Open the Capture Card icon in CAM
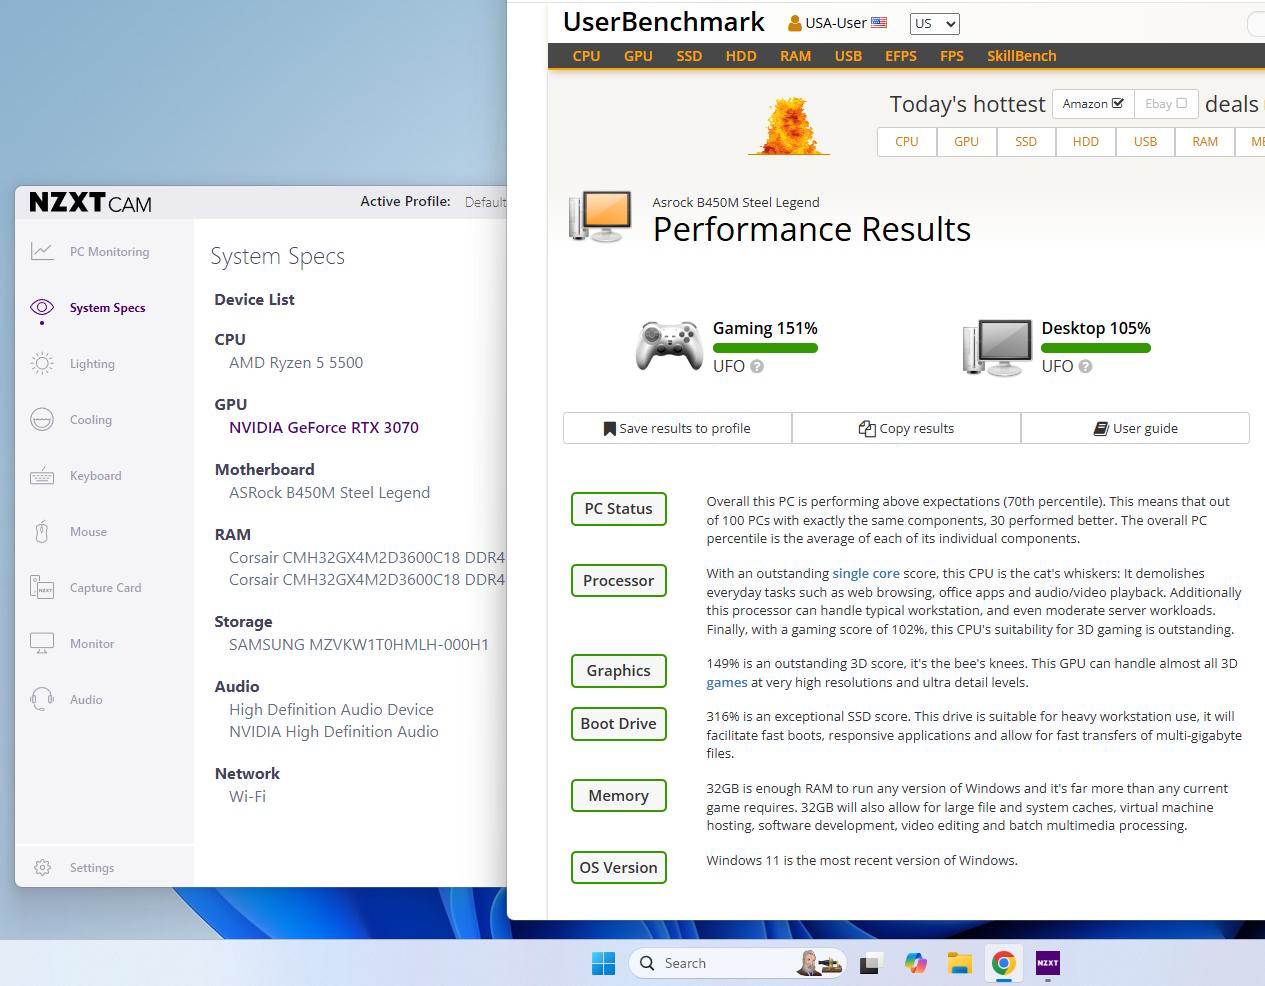 click(x=42, y=587)
